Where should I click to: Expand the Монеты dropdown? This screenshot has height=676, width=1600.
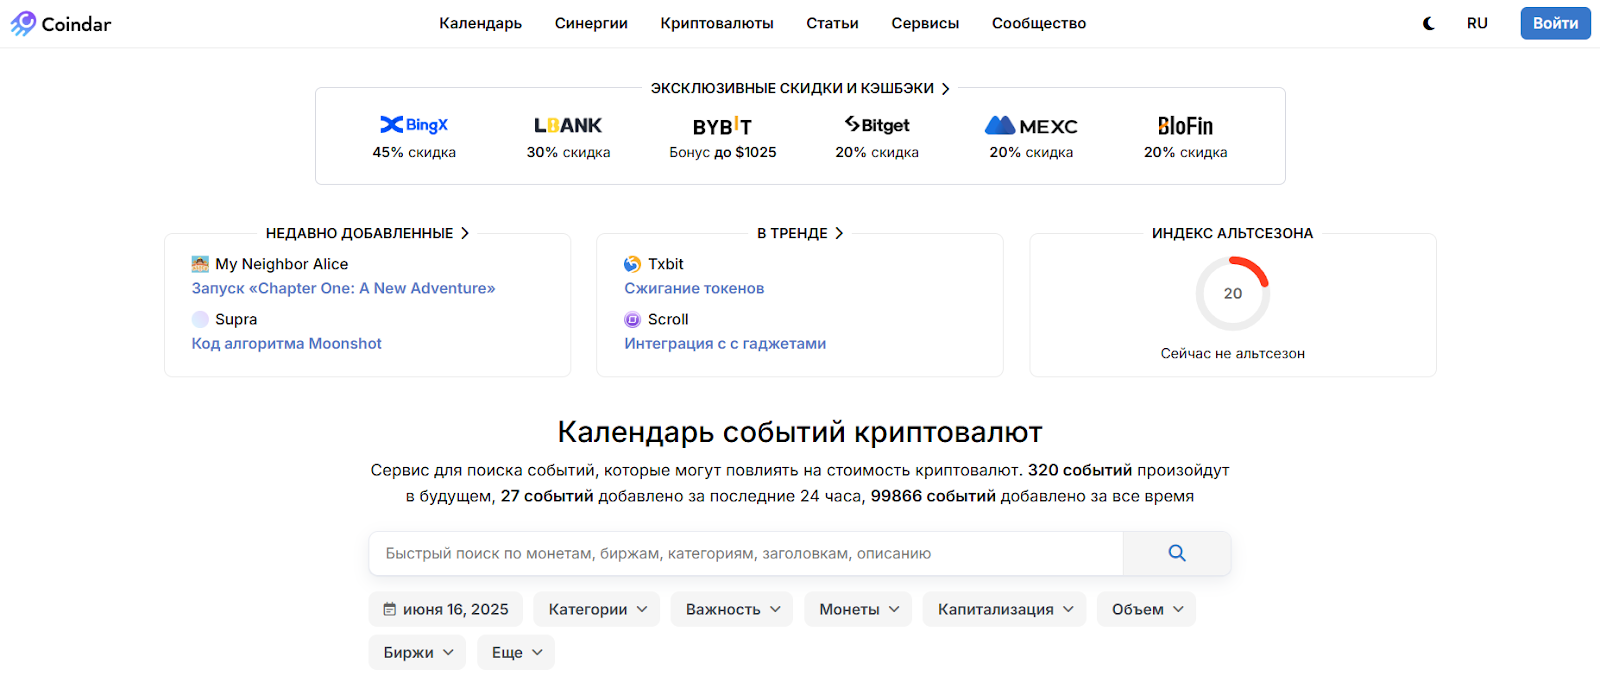[x=859, y=609]
